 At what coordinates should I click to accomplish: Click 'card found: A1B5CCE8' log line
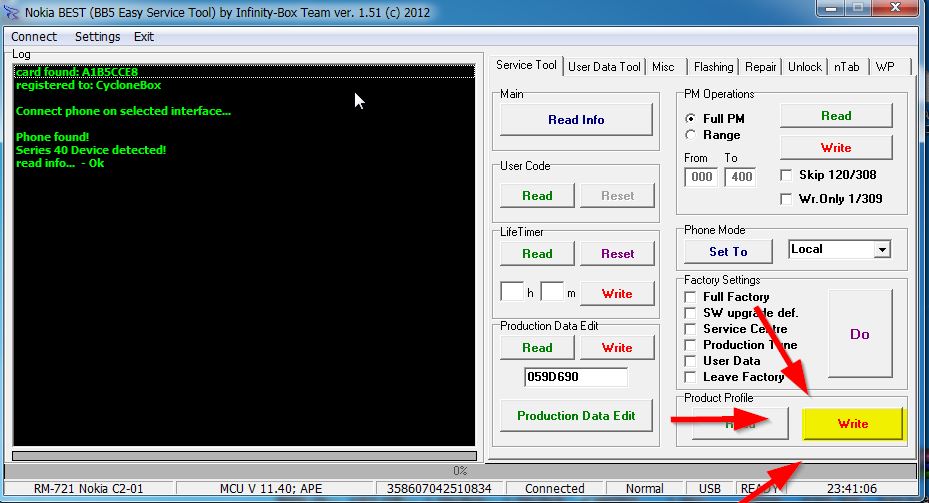tap(76, 72)
